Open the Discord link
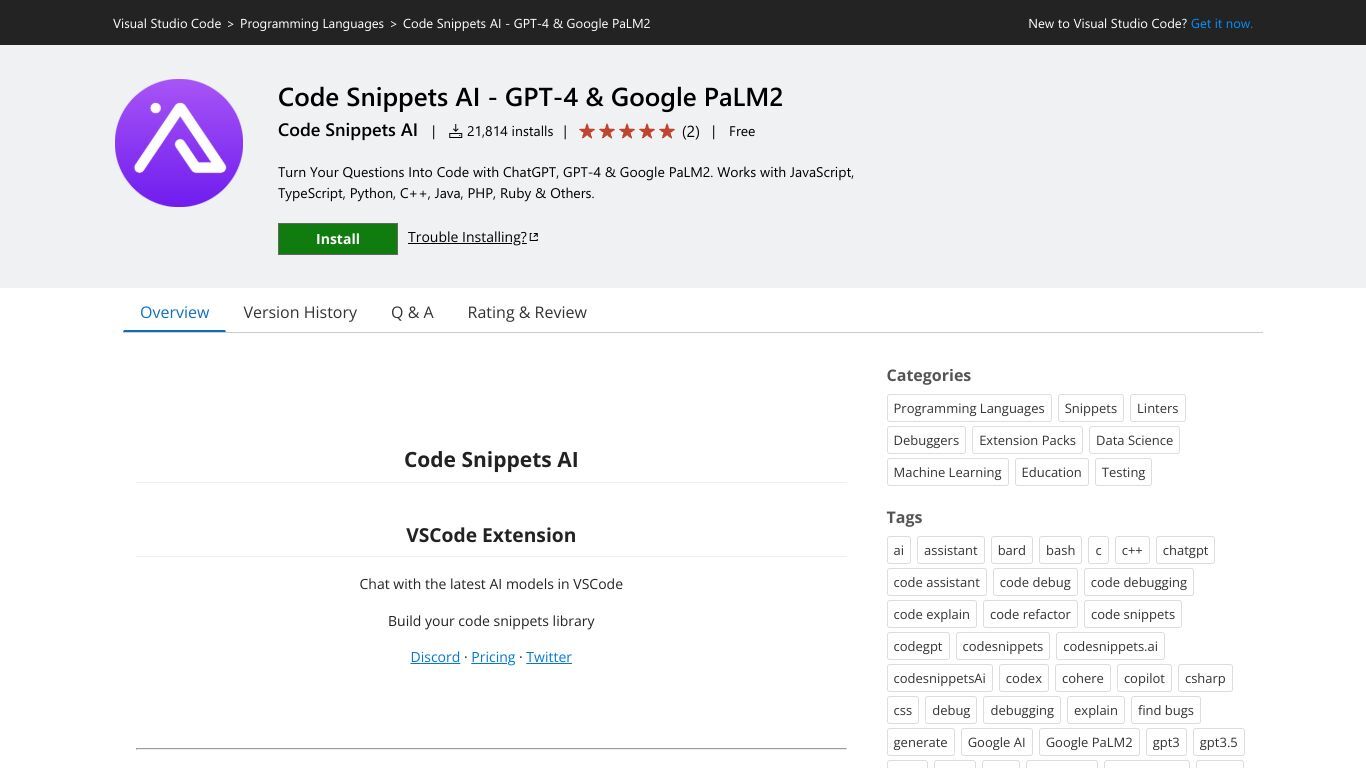 435,657
